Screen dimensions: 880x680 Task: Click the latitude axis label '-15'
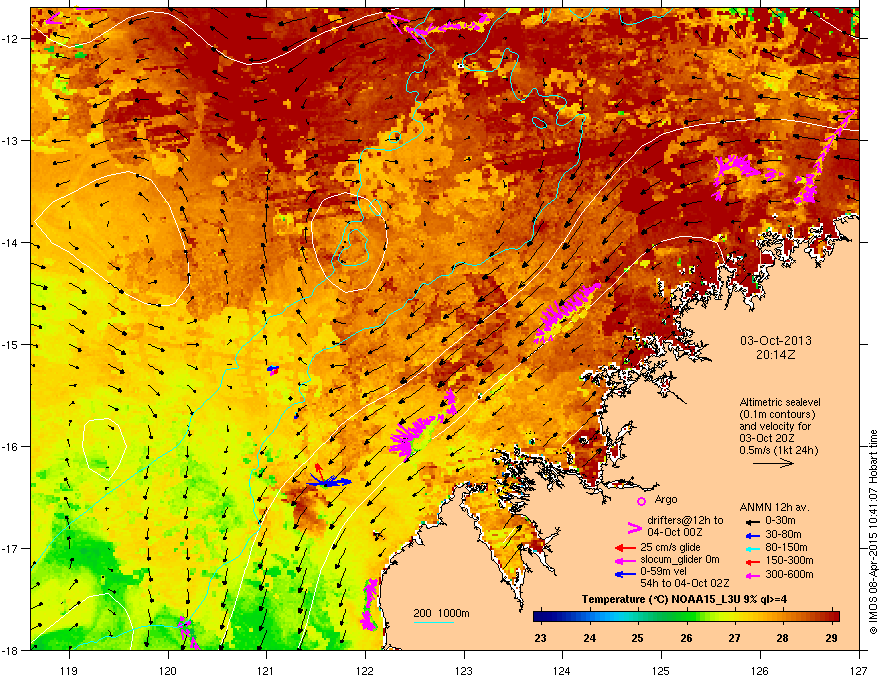point(10,344)
